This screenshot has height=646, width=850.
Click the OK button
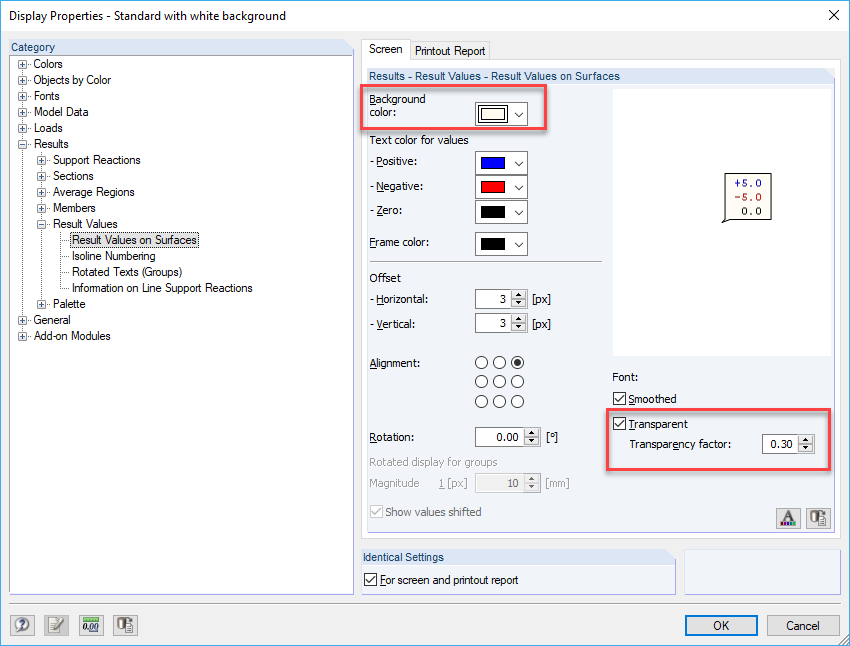tap(721, 624)
